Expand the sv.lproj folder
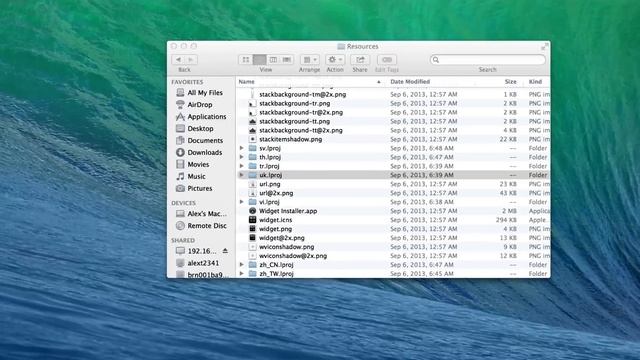This screenshot has height=360, width=640. (241, 148)
